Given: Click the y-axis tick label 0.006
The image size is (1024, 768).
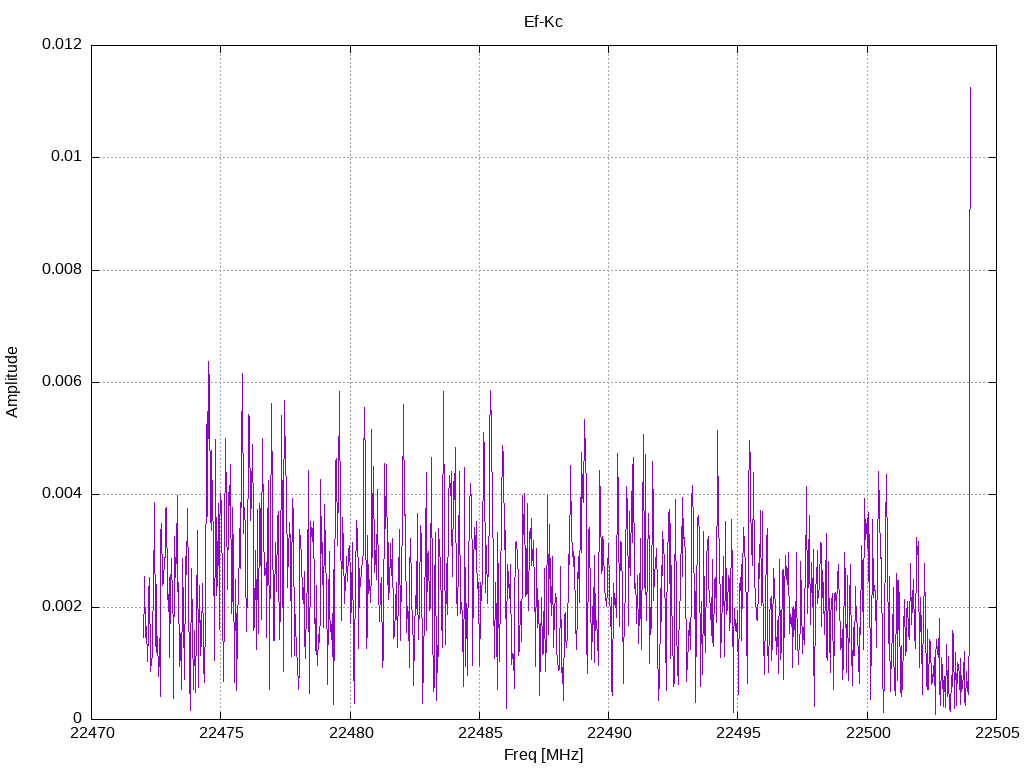Looking at the screenshot, I should click(x=62, y=382).
